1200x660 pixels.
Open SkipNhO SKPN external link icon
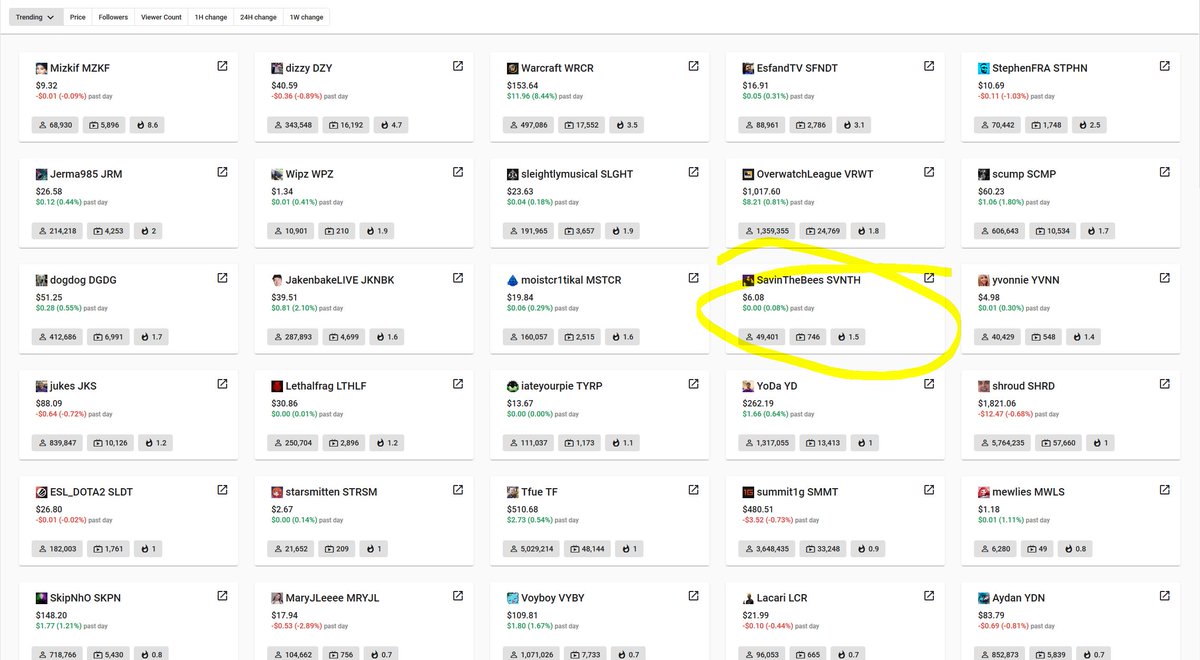pos(222,596)
